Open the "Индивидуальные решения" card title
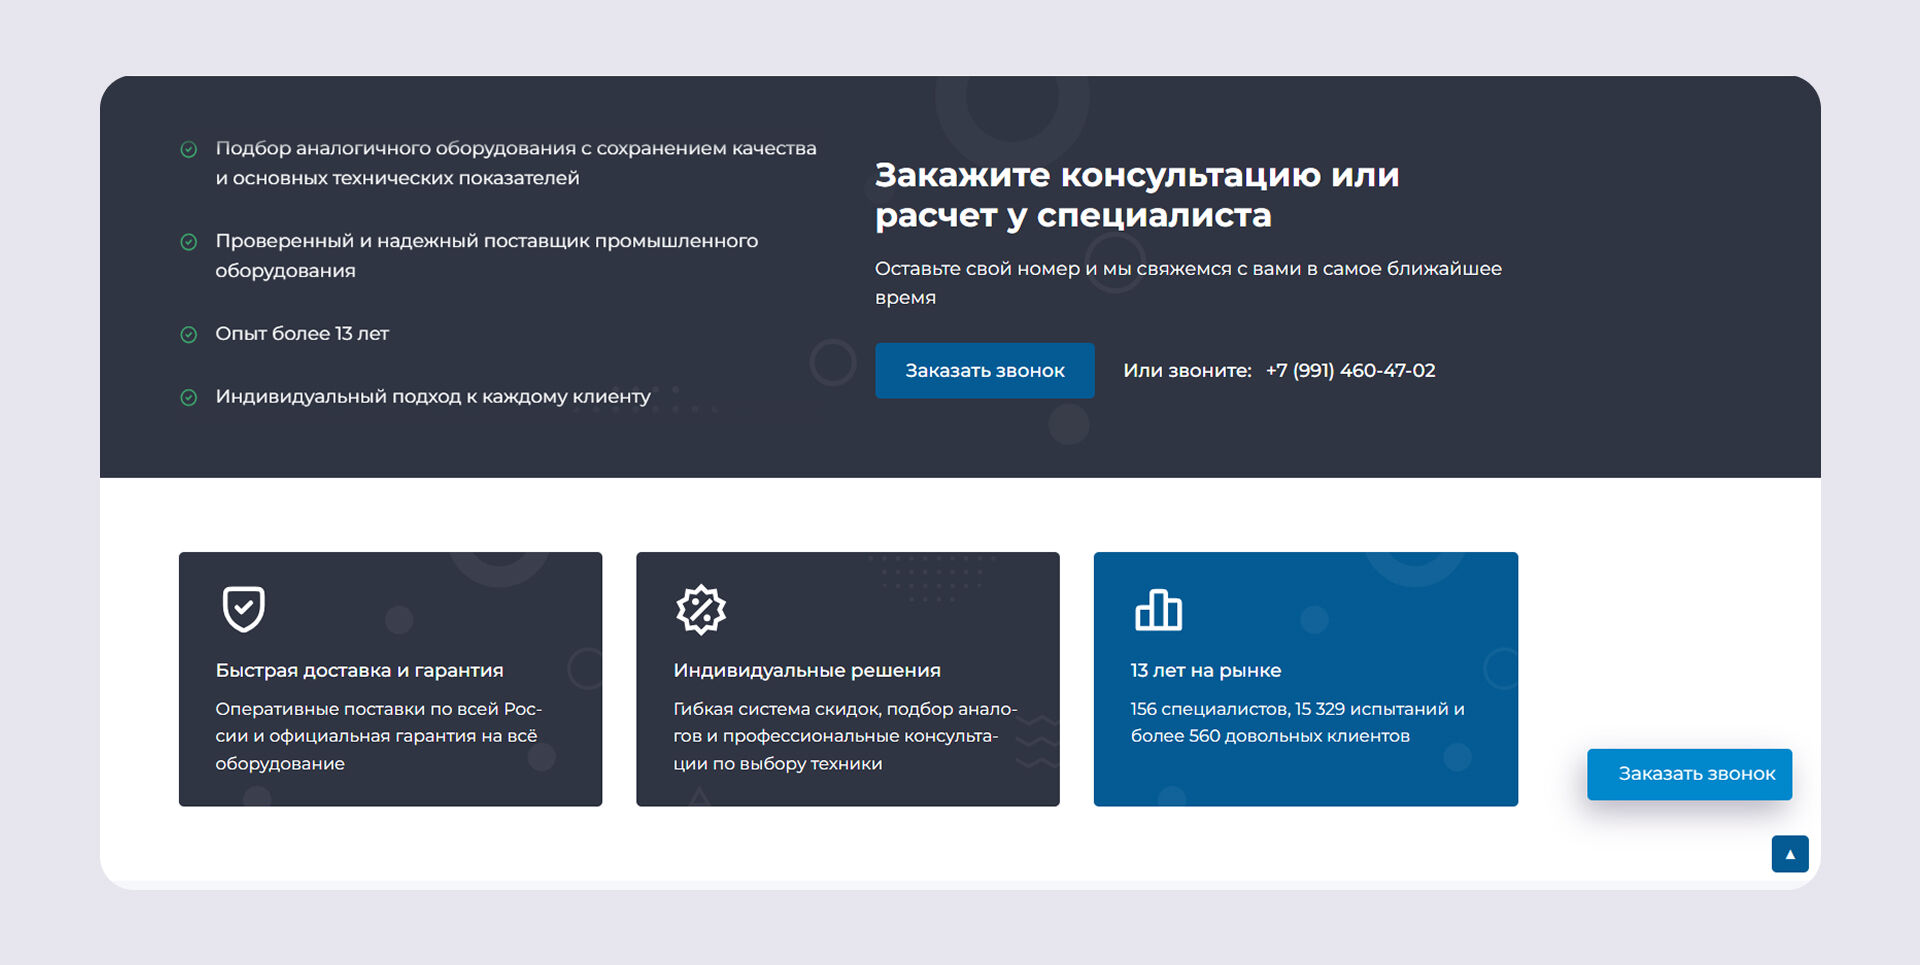This screenshot has width=1920, height=965. pos(806,671)
